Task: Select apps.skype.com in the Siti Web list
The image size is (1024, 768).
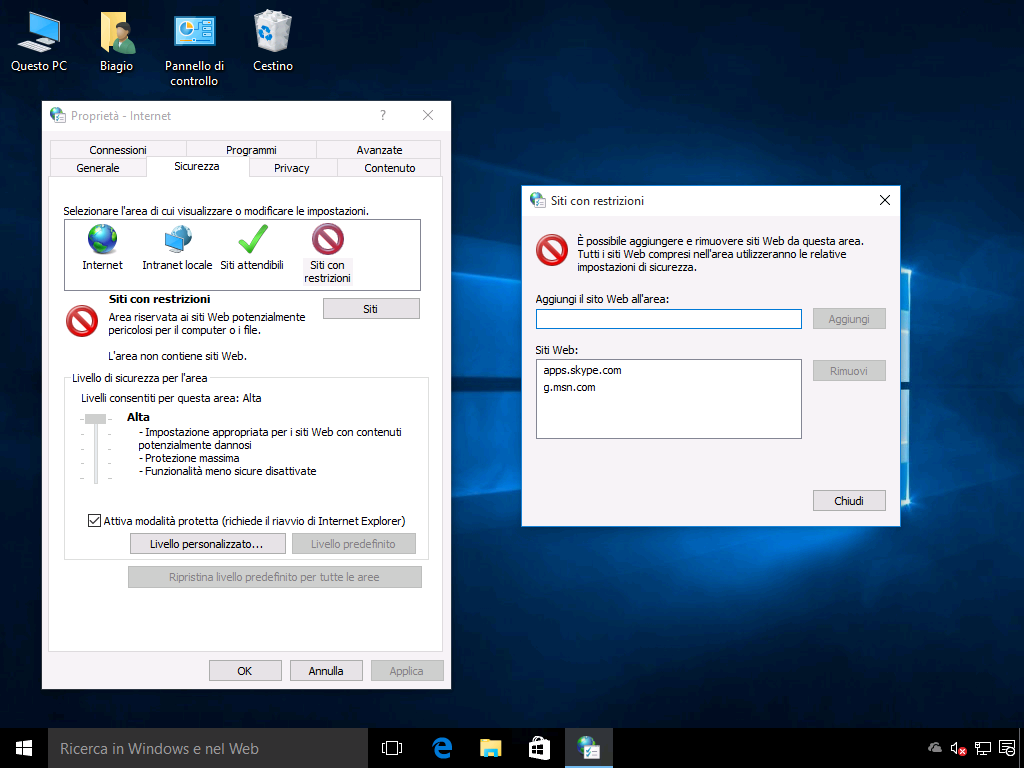Action: 583,370
